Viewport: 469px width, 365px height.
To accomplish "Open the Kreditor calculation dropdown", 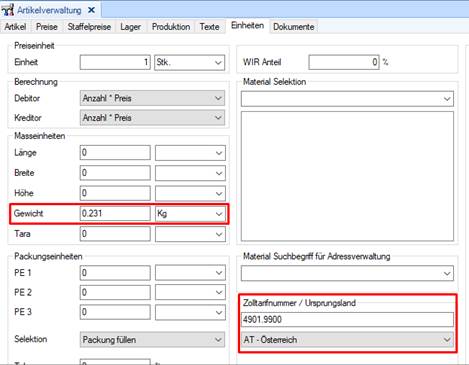I will [x=152, y=118].
